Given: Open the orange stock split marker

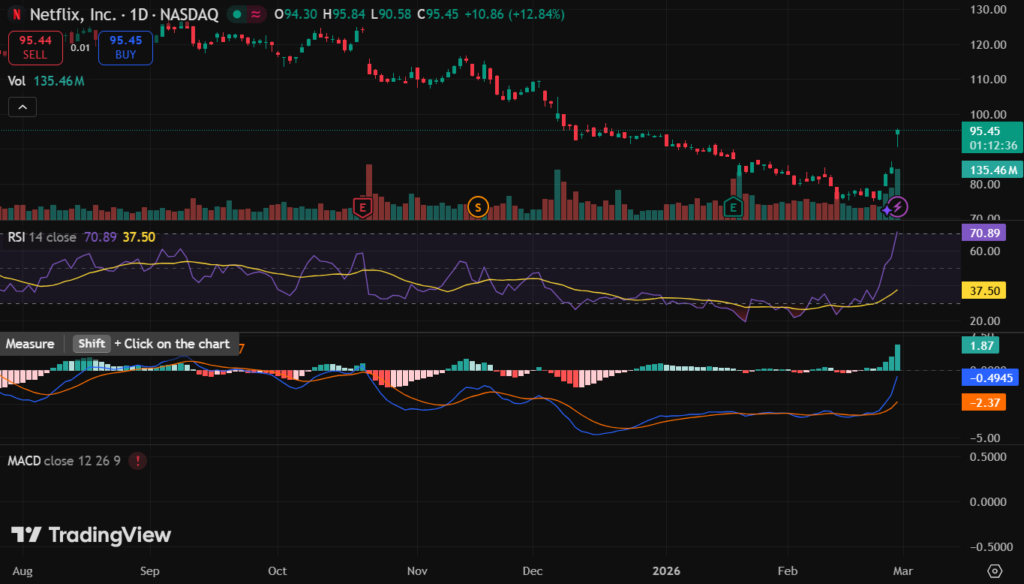Looking at the screenshot, I should (478, 207).
